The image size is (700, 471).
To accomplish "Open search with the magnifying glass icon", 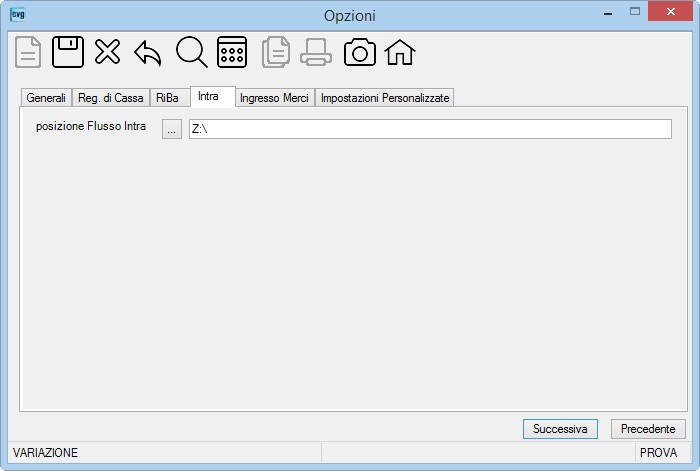I will [192, 52].
